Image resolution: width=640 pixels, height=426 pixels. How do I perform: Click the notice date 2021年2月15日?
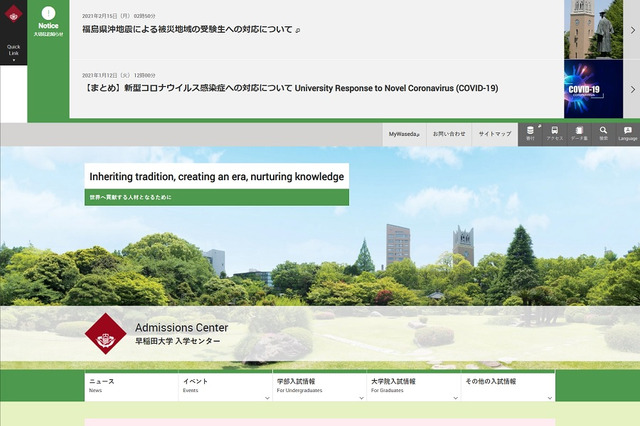click(x=119, y=16)
